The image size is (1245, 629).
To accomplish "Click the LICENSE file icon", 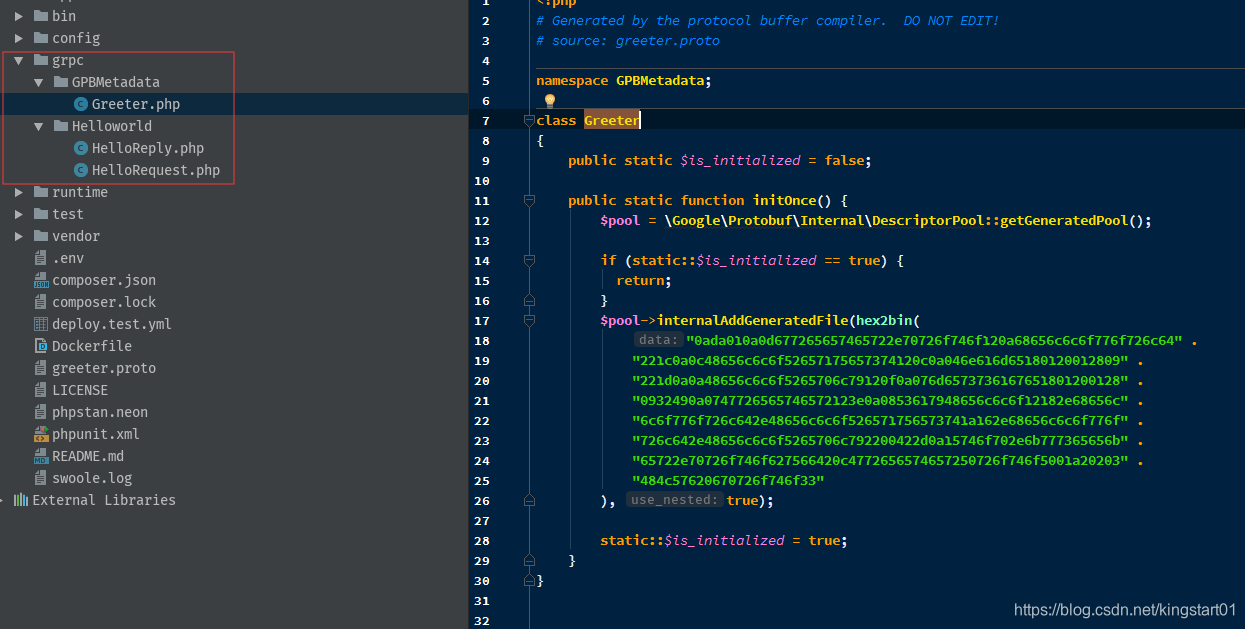I will point(41,390).
